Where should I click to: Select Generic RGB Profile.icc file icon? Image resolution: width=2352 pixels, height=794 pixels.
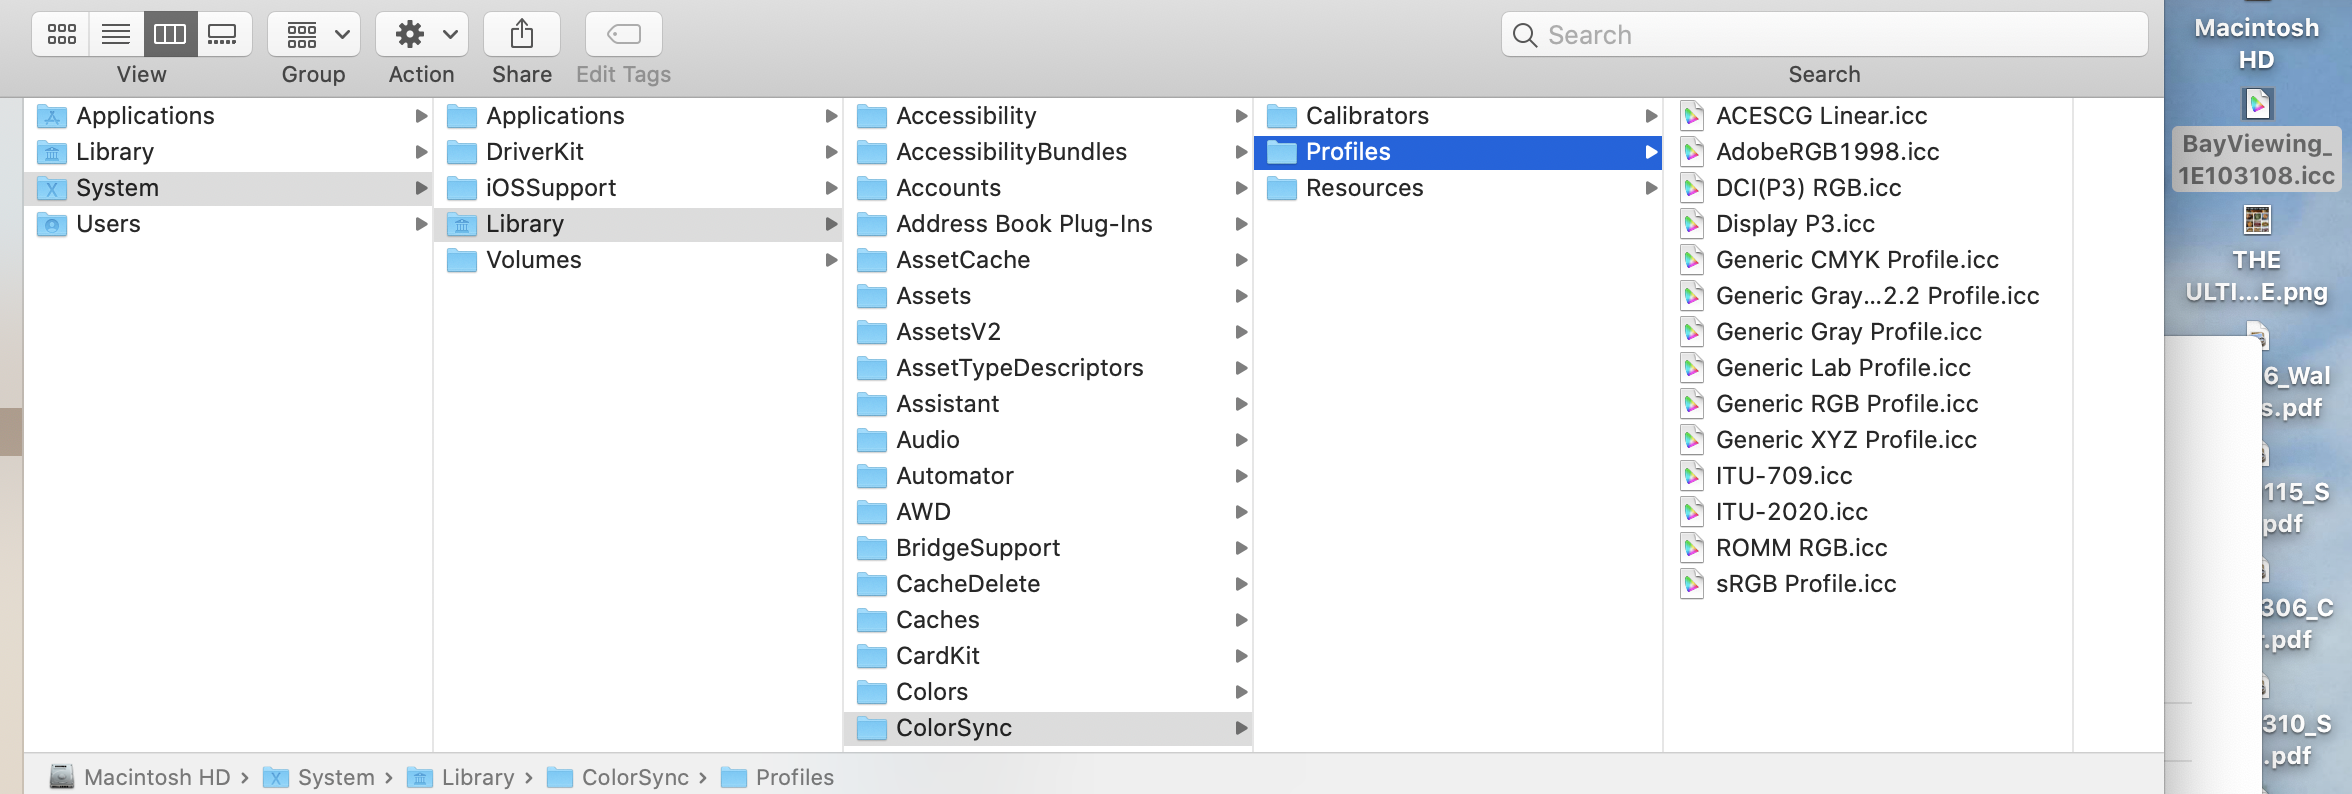1692,404
